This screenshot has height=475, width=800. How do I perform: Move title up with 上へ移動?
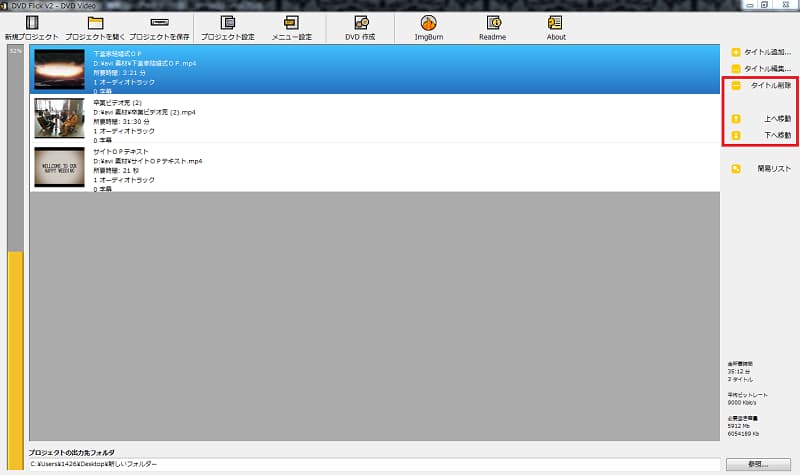point(761,118)
